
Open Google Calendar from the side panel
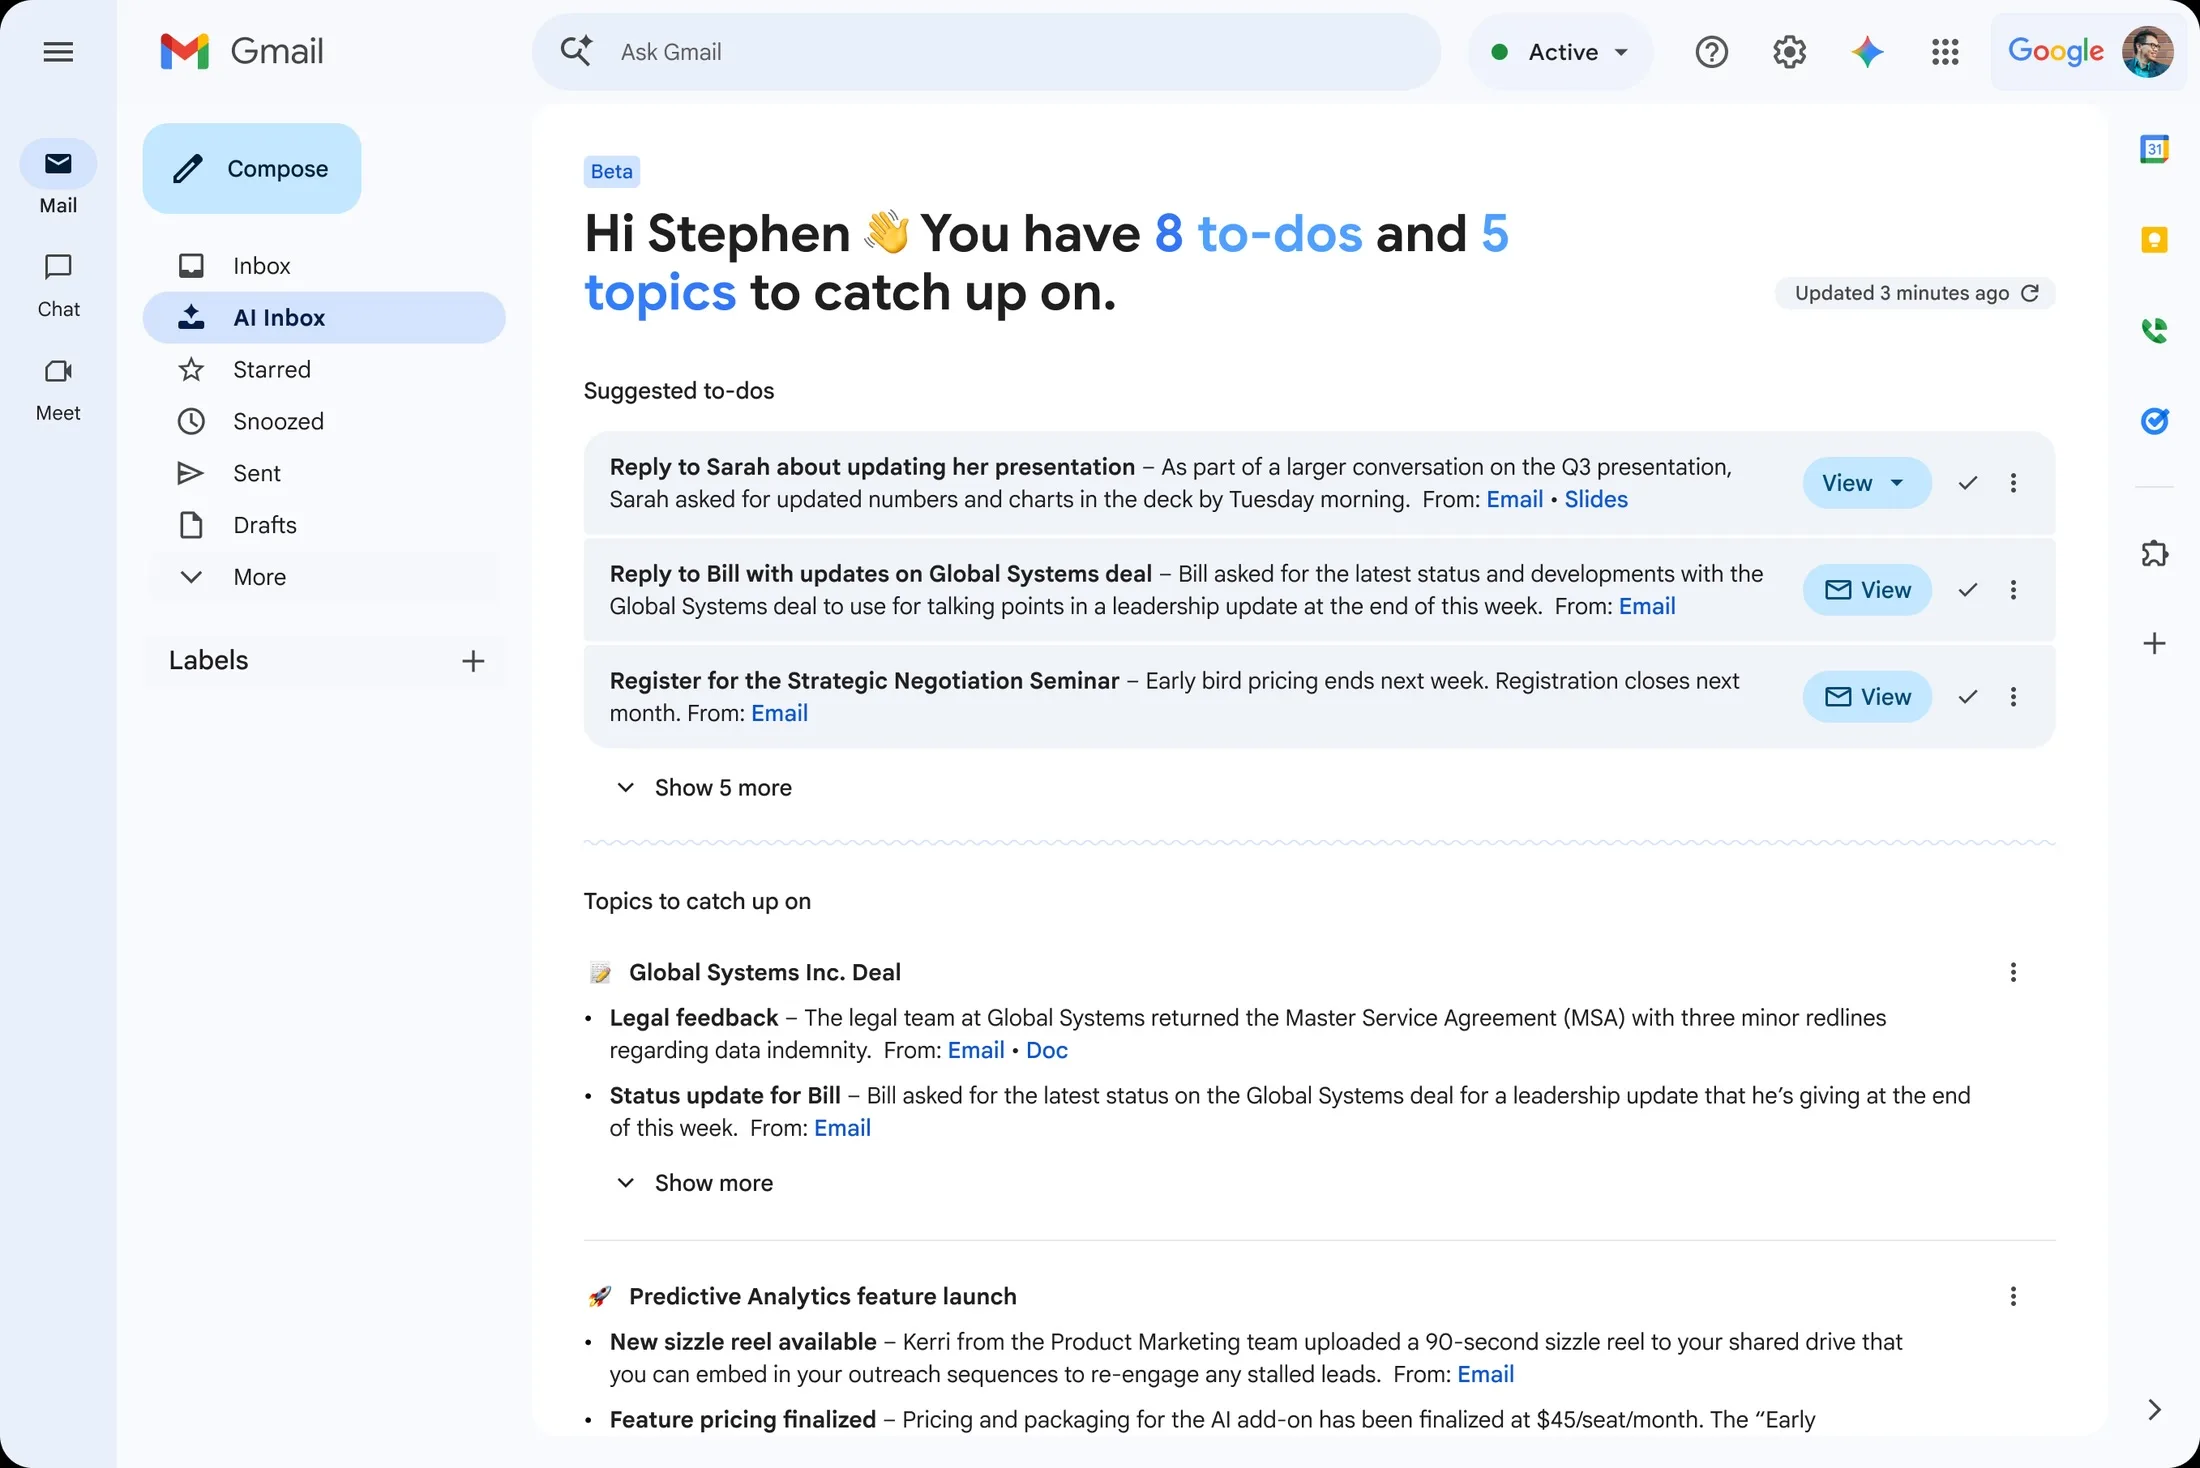2156,148
